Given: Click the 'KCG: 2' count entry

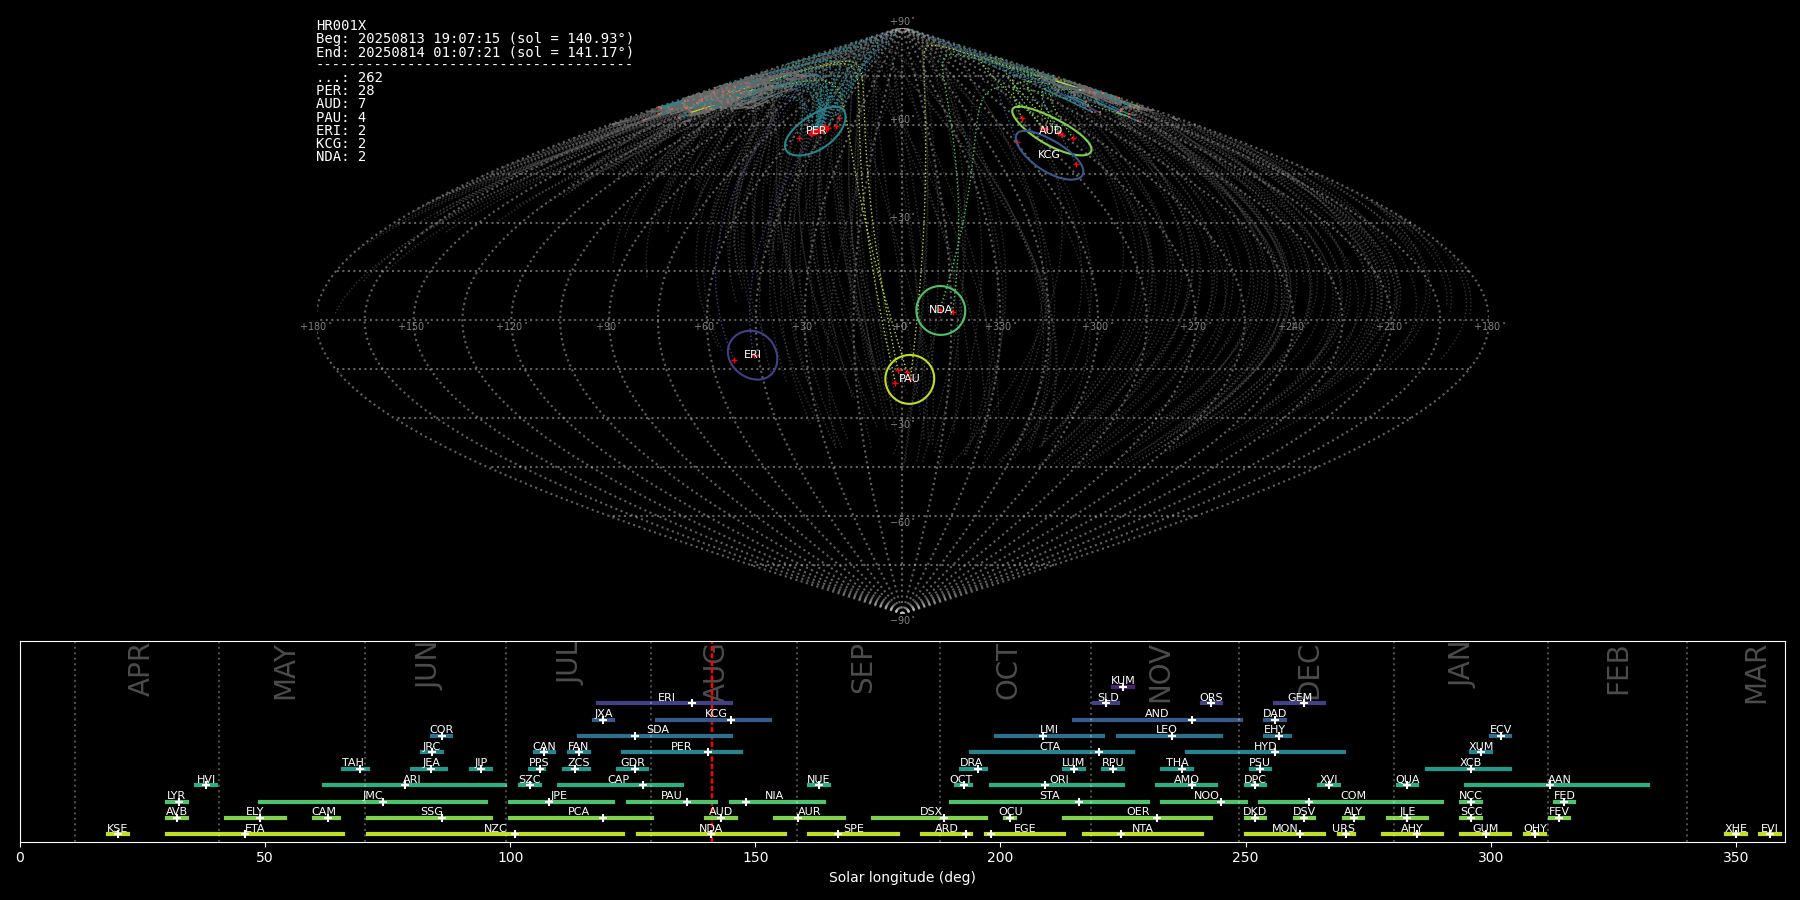Looking at the screenshot, I should click(x=341, y=144).
